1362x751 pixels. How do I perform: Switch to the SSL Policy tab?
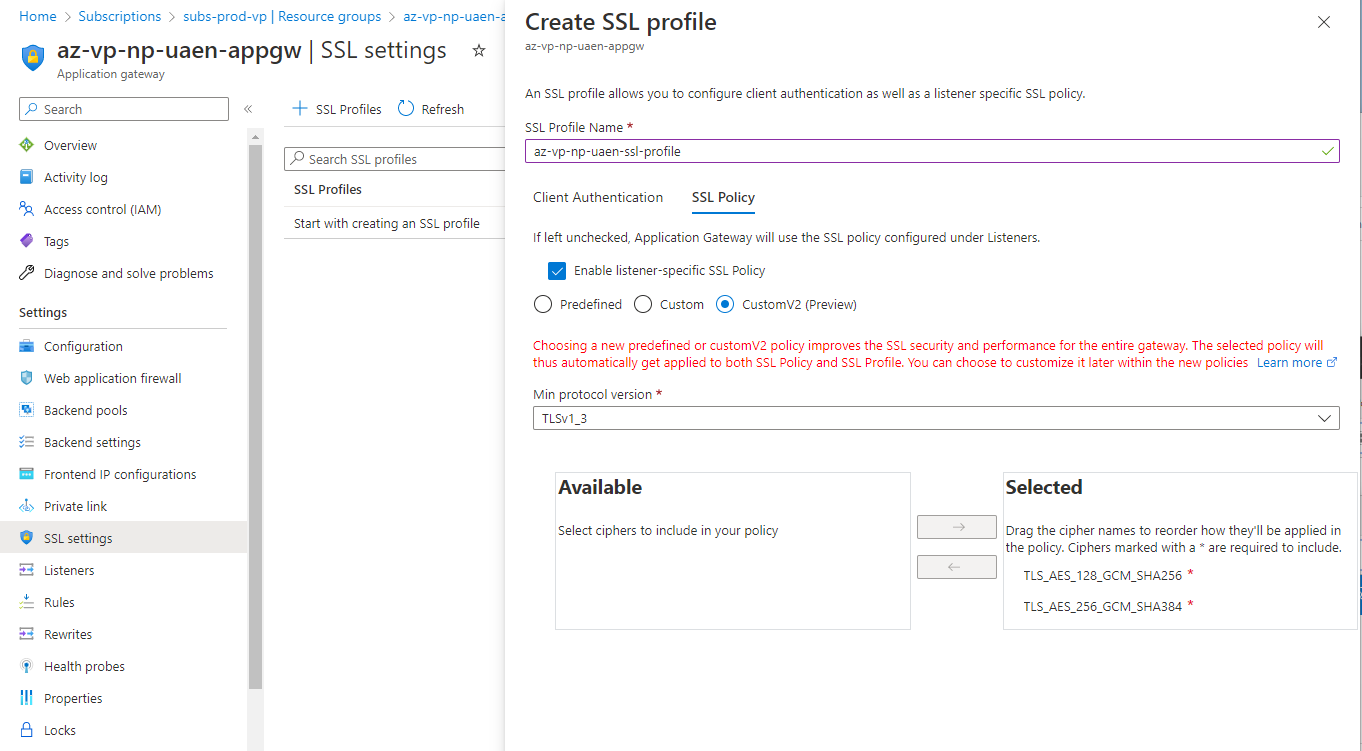pyautogui.click(x=723, y=197)
